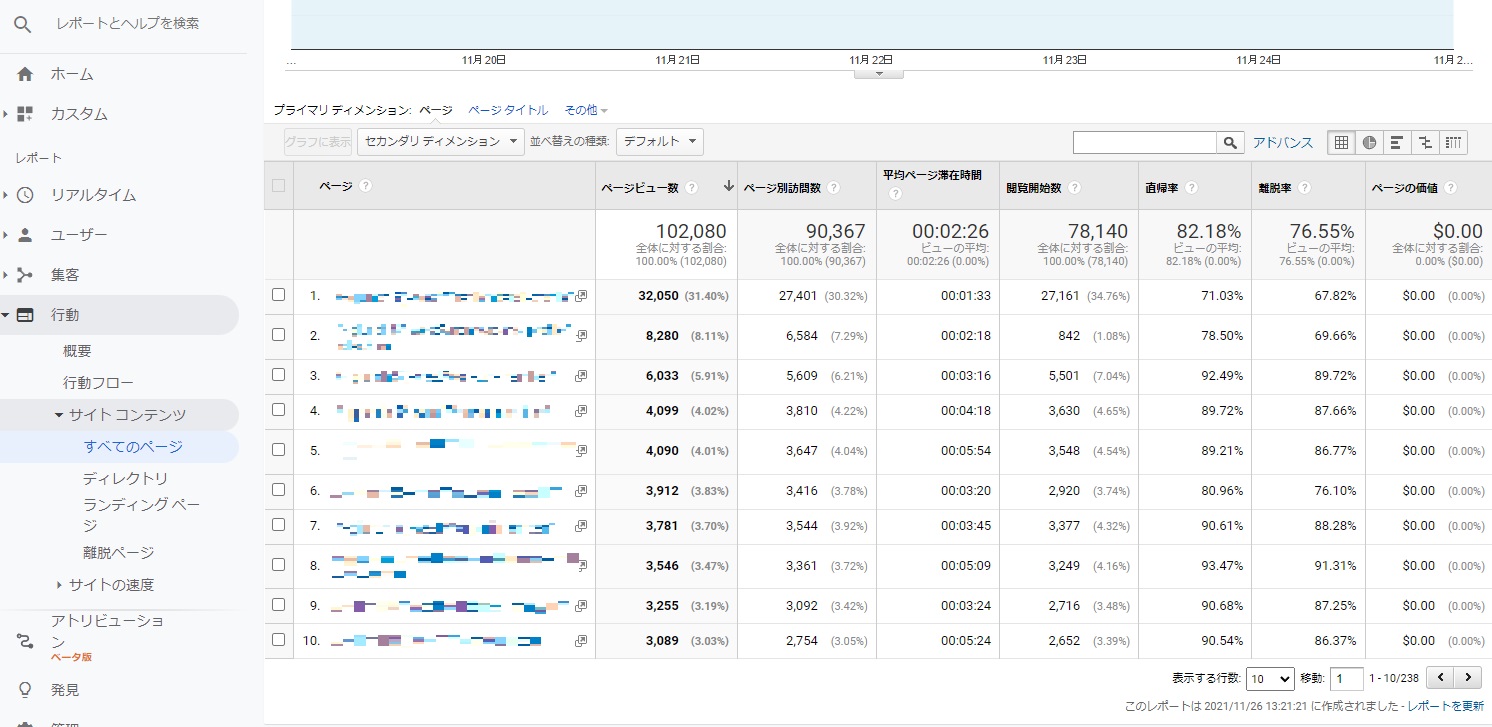Click the 行動 behavior icon
1492x727 pixels.
click(25, 315)
